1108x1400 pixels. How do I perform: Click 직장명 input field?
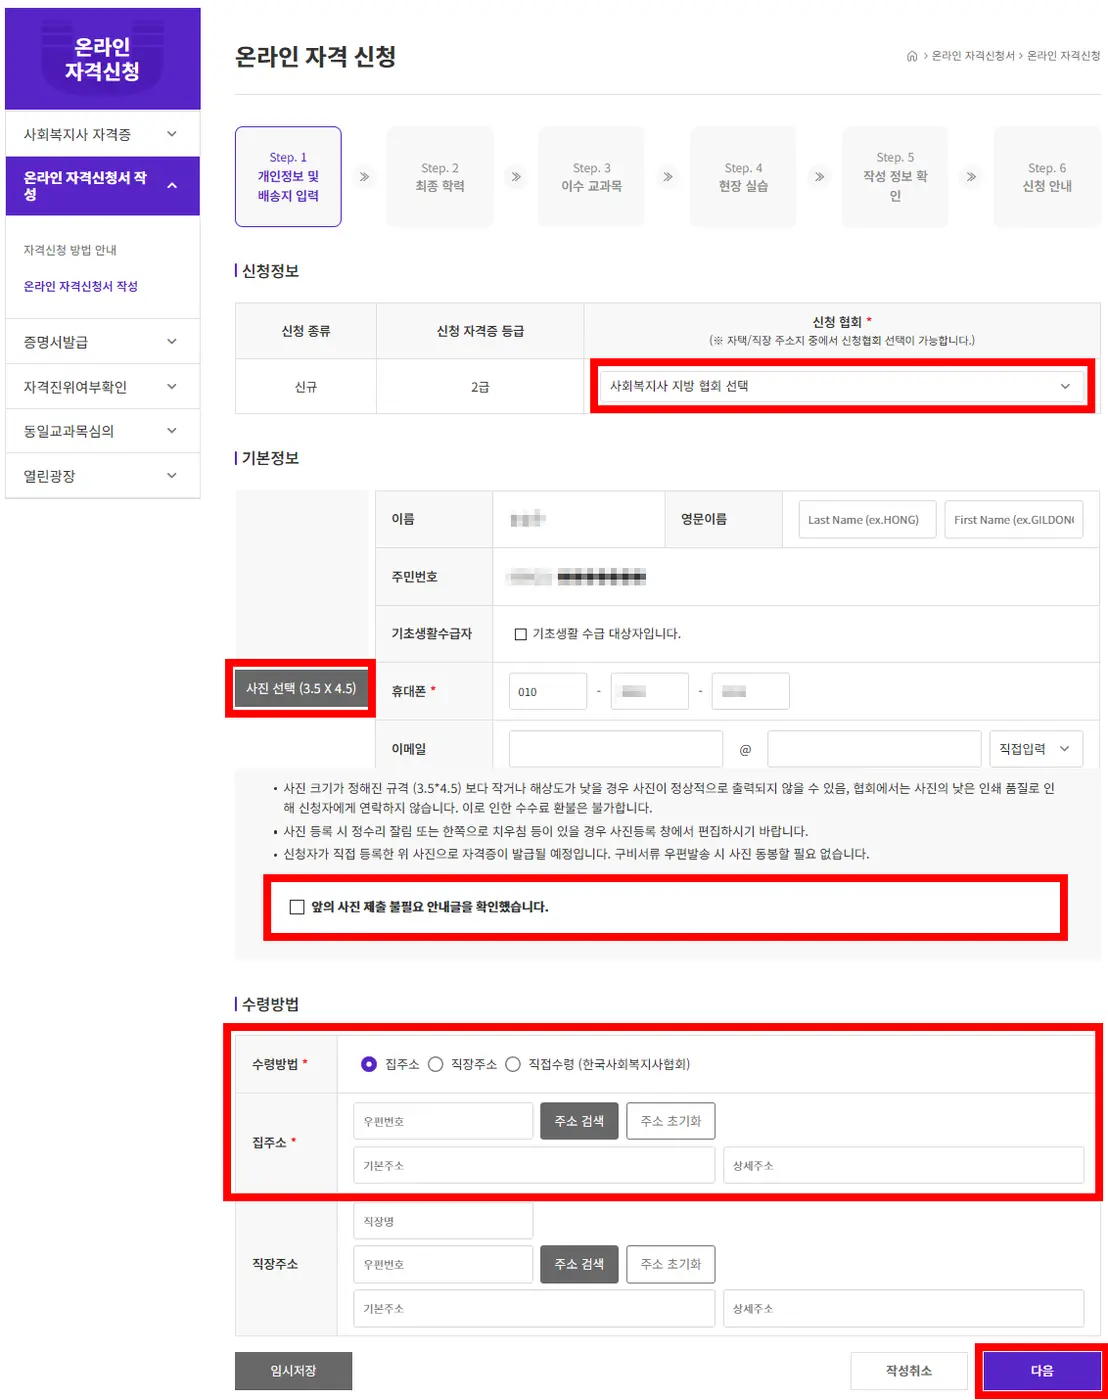click(x=443, y=1221)
